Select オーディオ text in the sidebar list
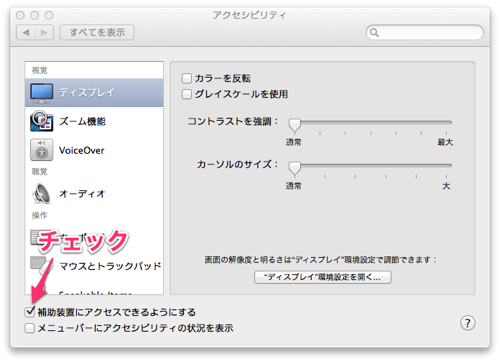 click(82, 194)
